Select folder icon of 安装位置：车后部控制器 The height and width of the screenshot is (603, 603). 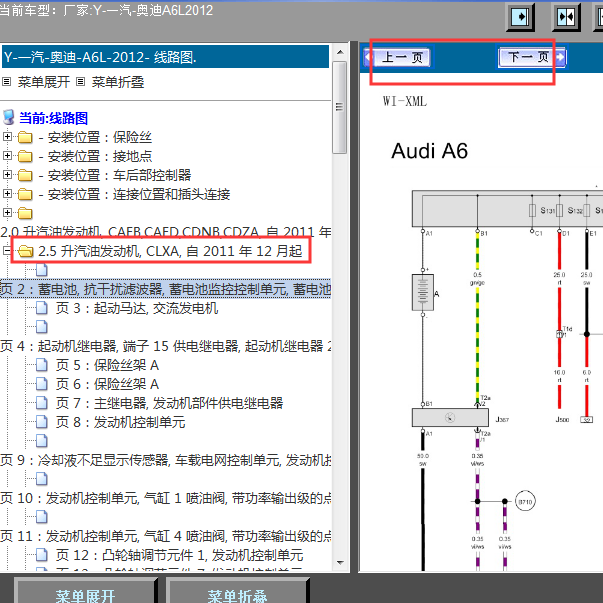(x=25, y=175)
